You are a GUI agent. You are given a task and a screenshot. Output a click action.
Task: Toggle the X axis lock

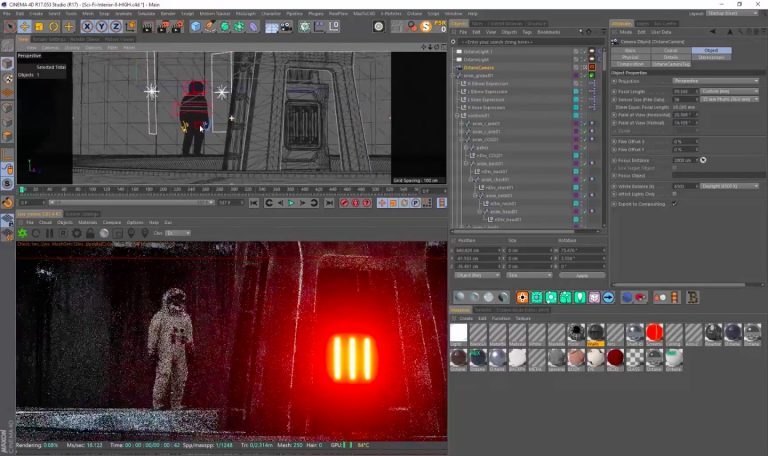tap(88, 27)
